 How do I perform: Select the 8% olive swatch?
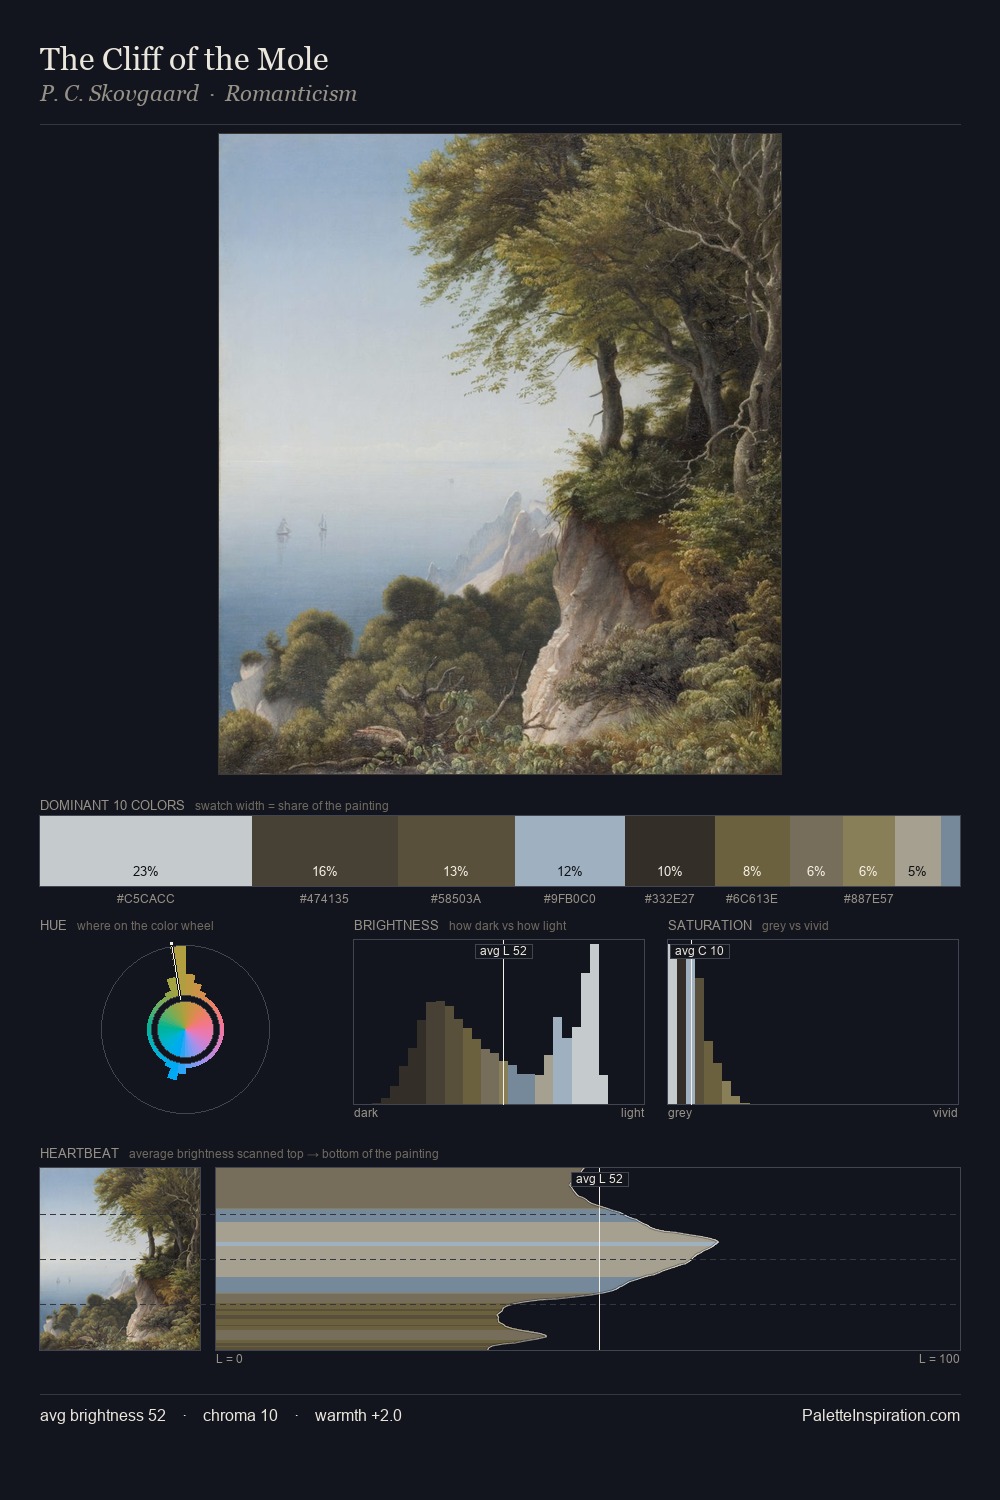tap(752, 851)
